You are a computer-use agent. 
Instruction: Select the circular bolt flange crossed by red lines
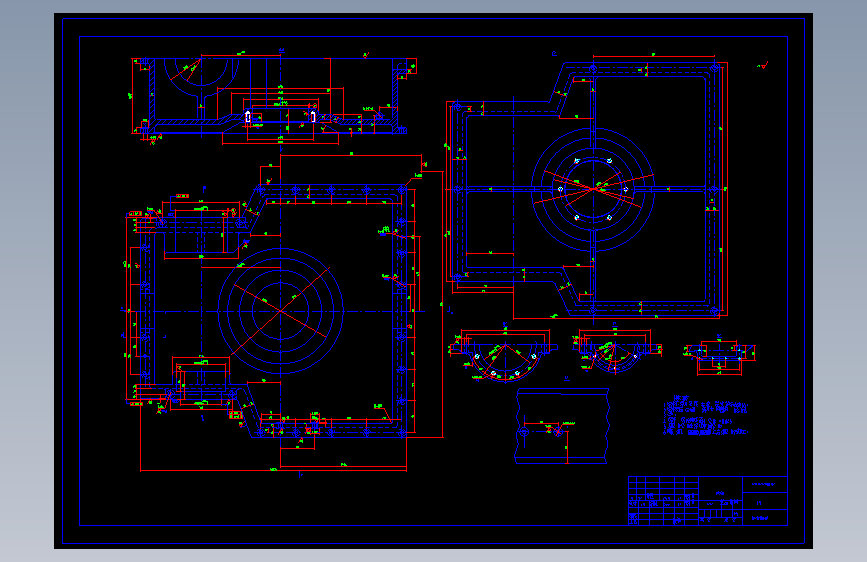593,189
